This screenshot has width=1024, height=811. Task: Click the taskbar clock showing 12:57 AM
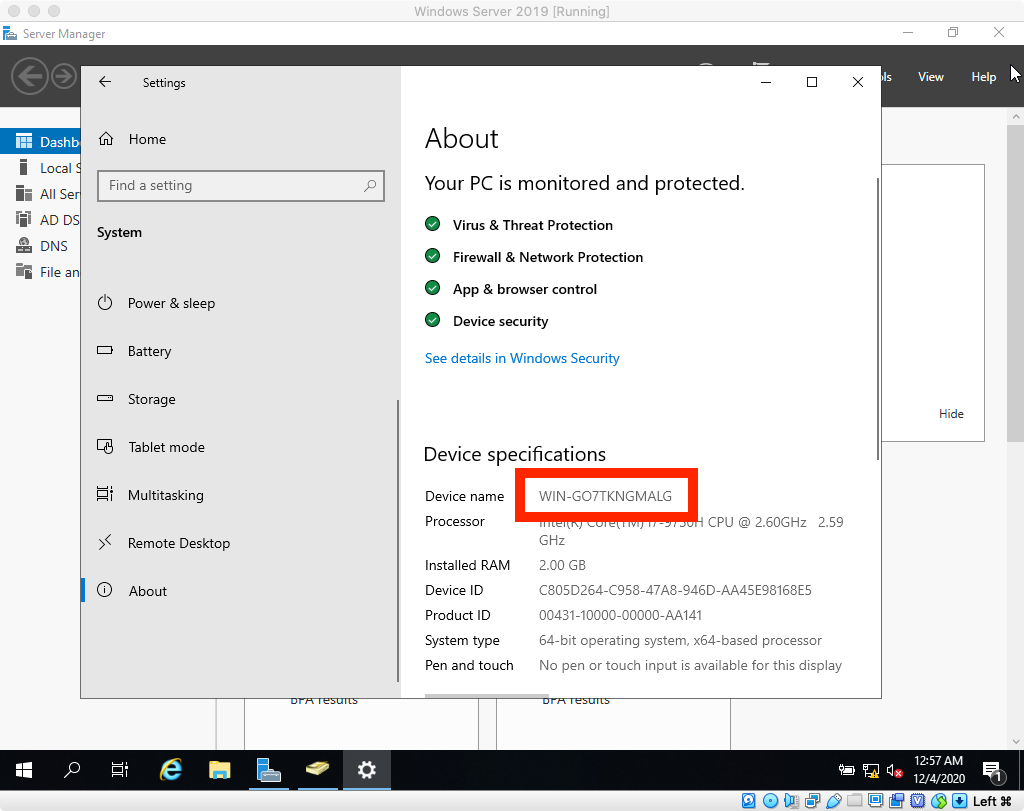click(938, 769)
